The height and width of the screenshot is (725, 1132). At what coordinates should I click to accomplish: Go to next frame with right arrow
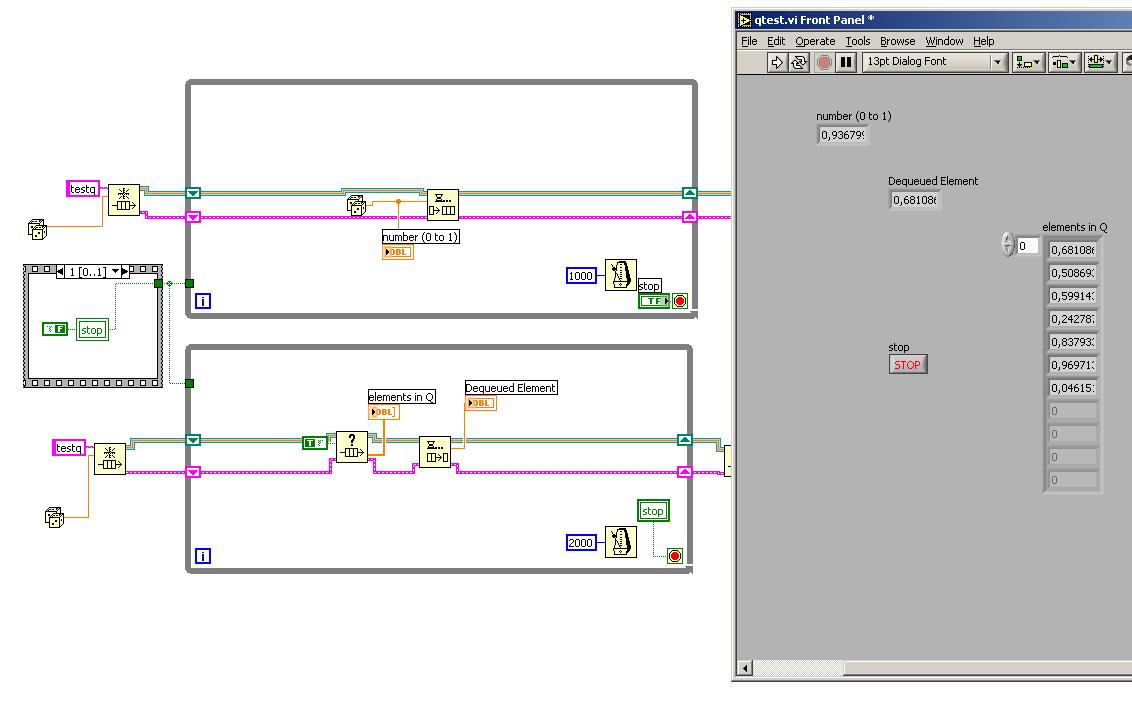[x=125, y=272]
